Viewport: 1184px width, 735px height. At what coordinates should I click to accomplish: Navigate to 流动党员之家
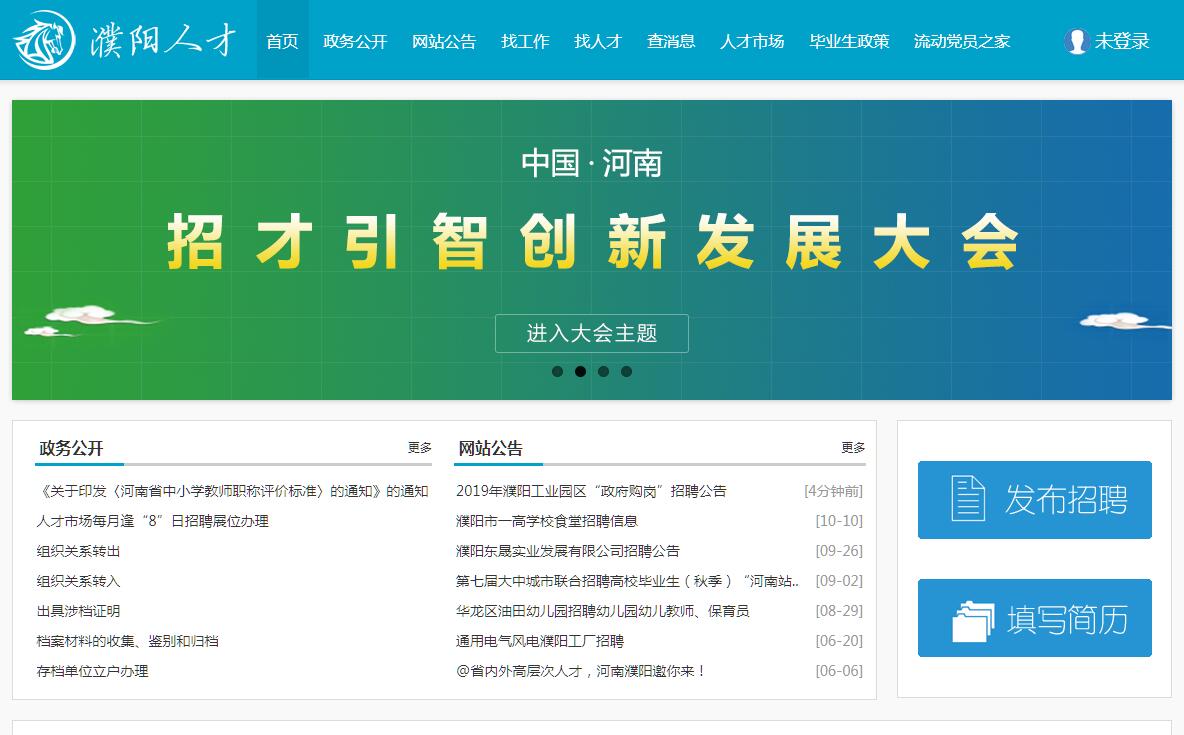pyautogui.click(x=961, y=41)
